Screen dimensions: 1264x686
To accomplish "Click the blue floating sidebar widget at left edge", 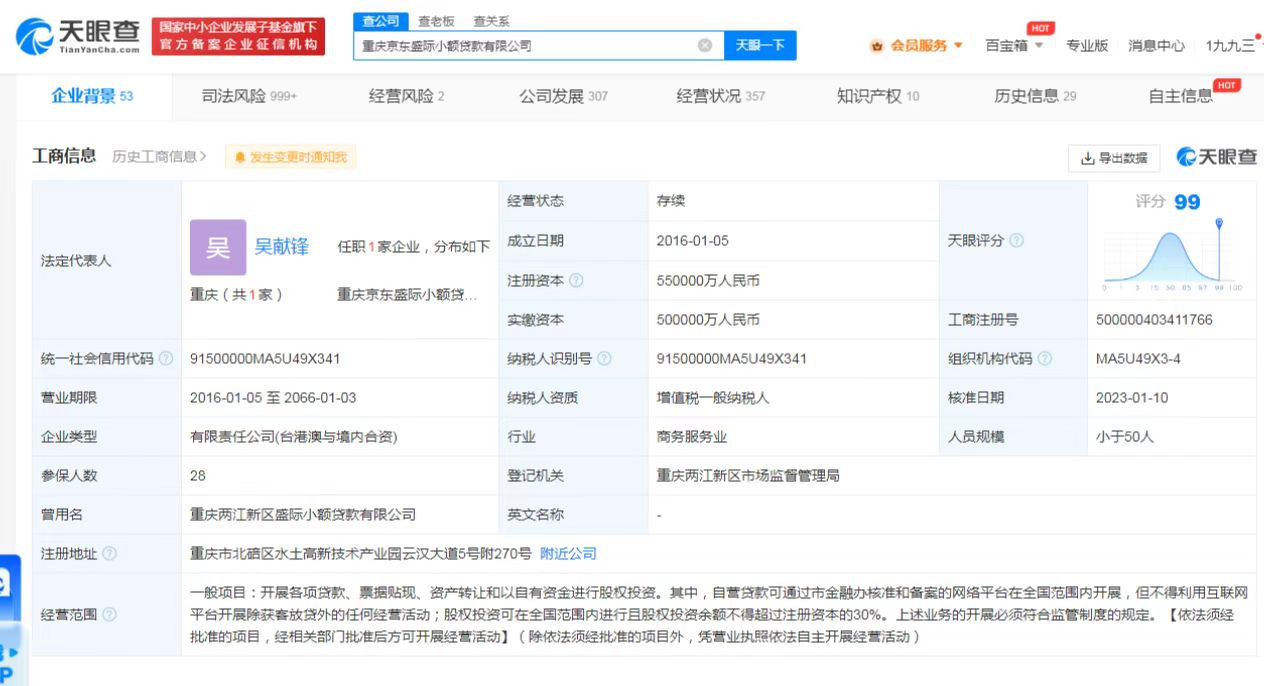I will click(x=10, y=620).
